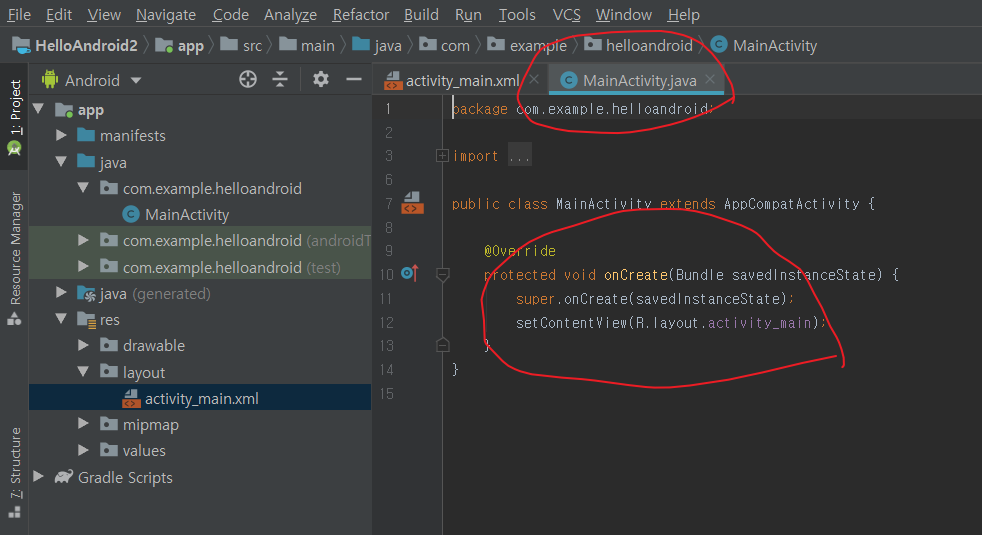Collapse the java folder in tree
982x535 pixels.
tap(61, 162)
